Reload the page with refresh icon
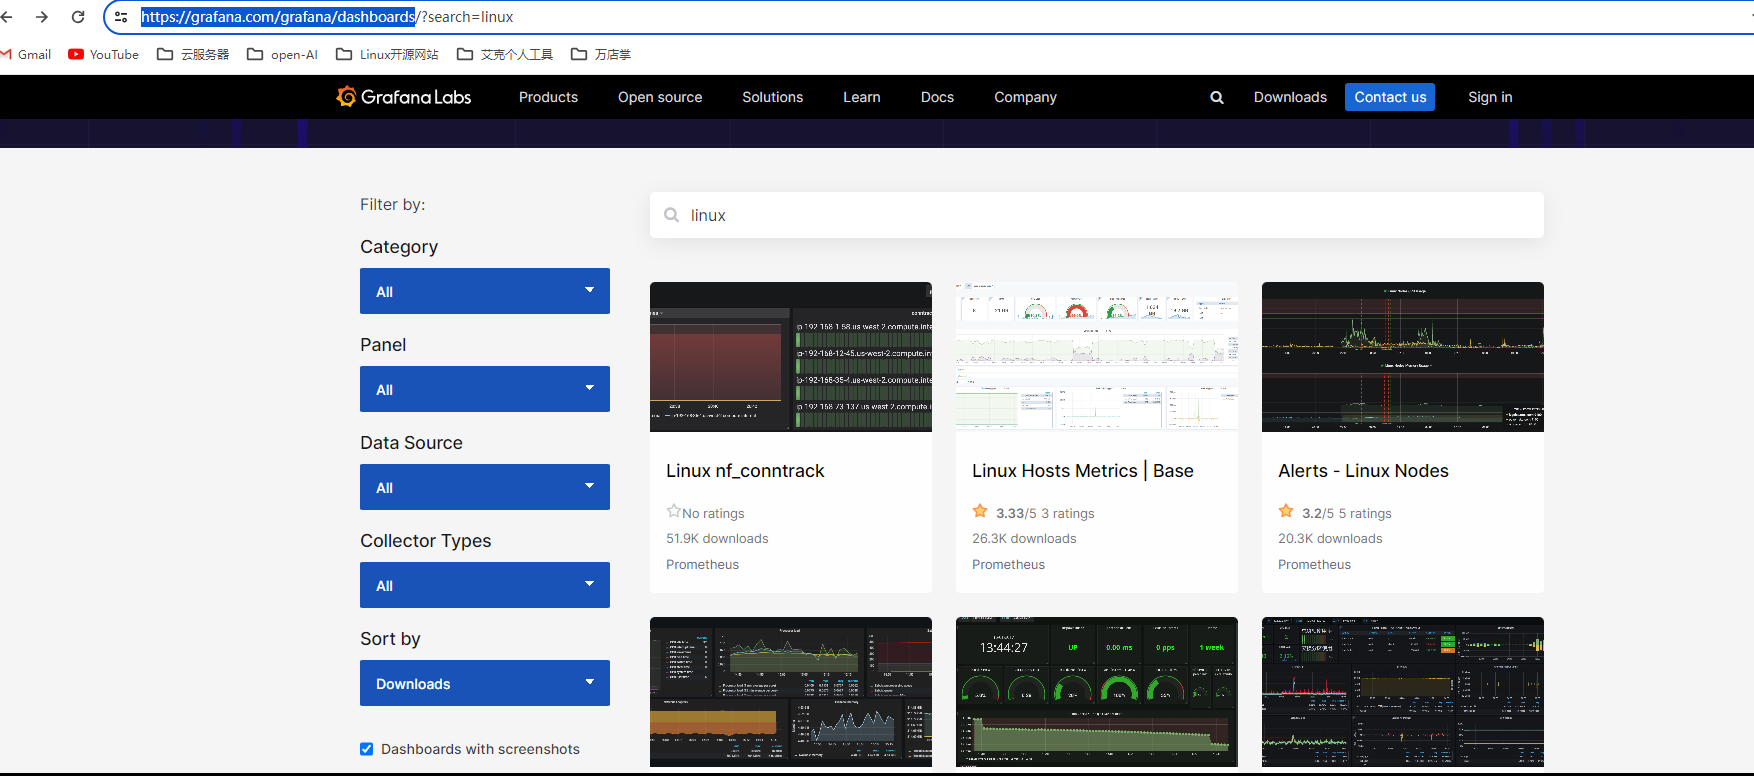Viewport: 1754px width, 776px height. (78, 17)
